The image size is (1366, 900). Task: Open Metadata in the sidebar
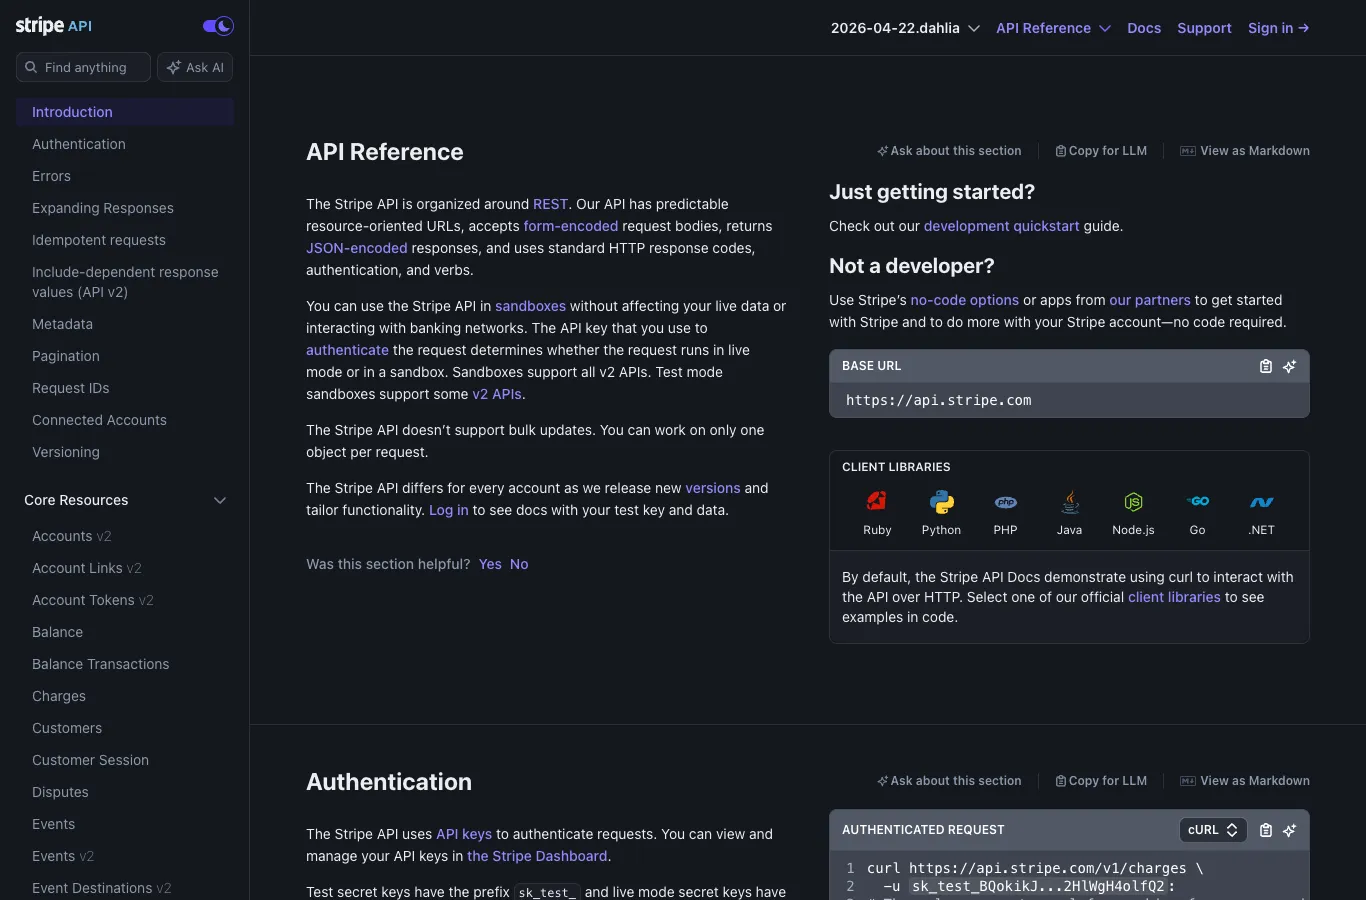62,324
